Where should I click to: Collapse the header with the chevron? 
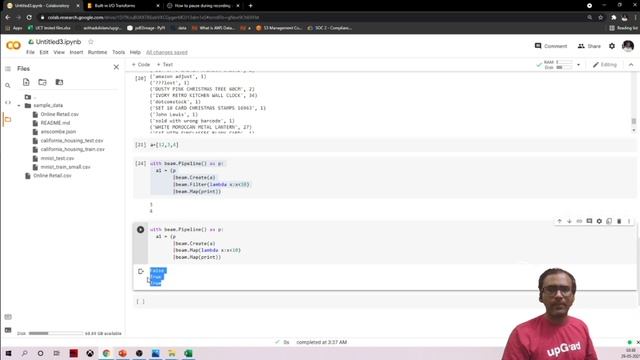[x=631, y=64]
